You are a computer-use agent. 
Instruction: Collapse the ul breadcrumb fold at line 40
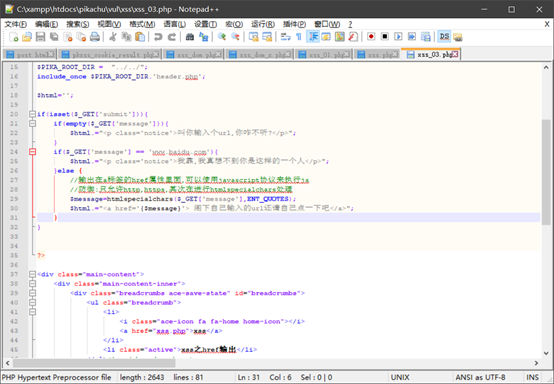click(x=33, y=302)
